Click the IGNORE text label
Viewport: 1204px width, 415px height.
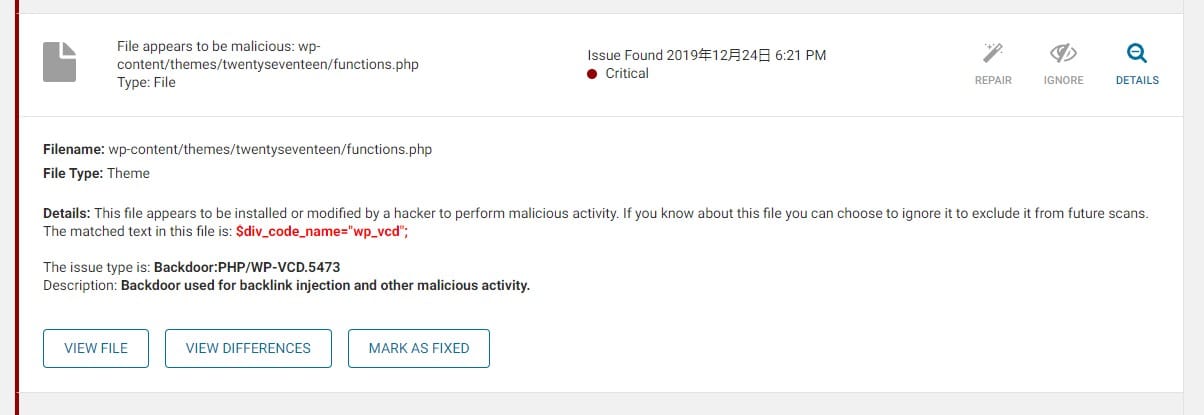click(1063, 80)
